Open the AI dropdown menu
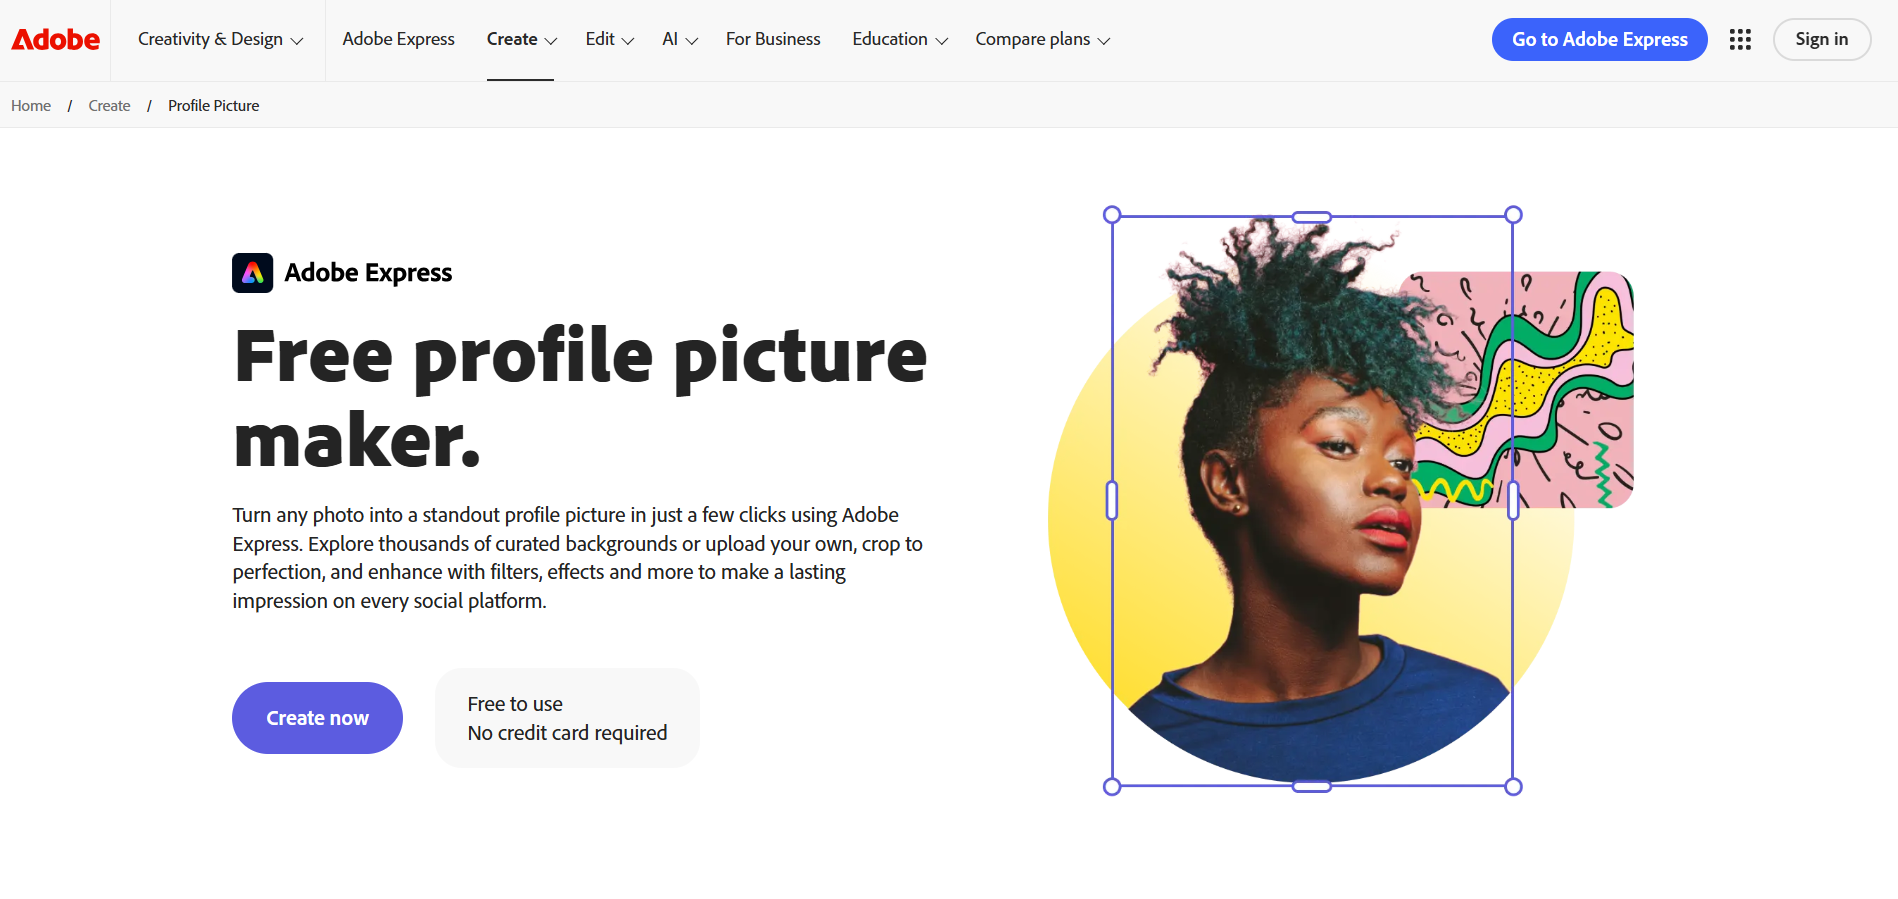 679,40
